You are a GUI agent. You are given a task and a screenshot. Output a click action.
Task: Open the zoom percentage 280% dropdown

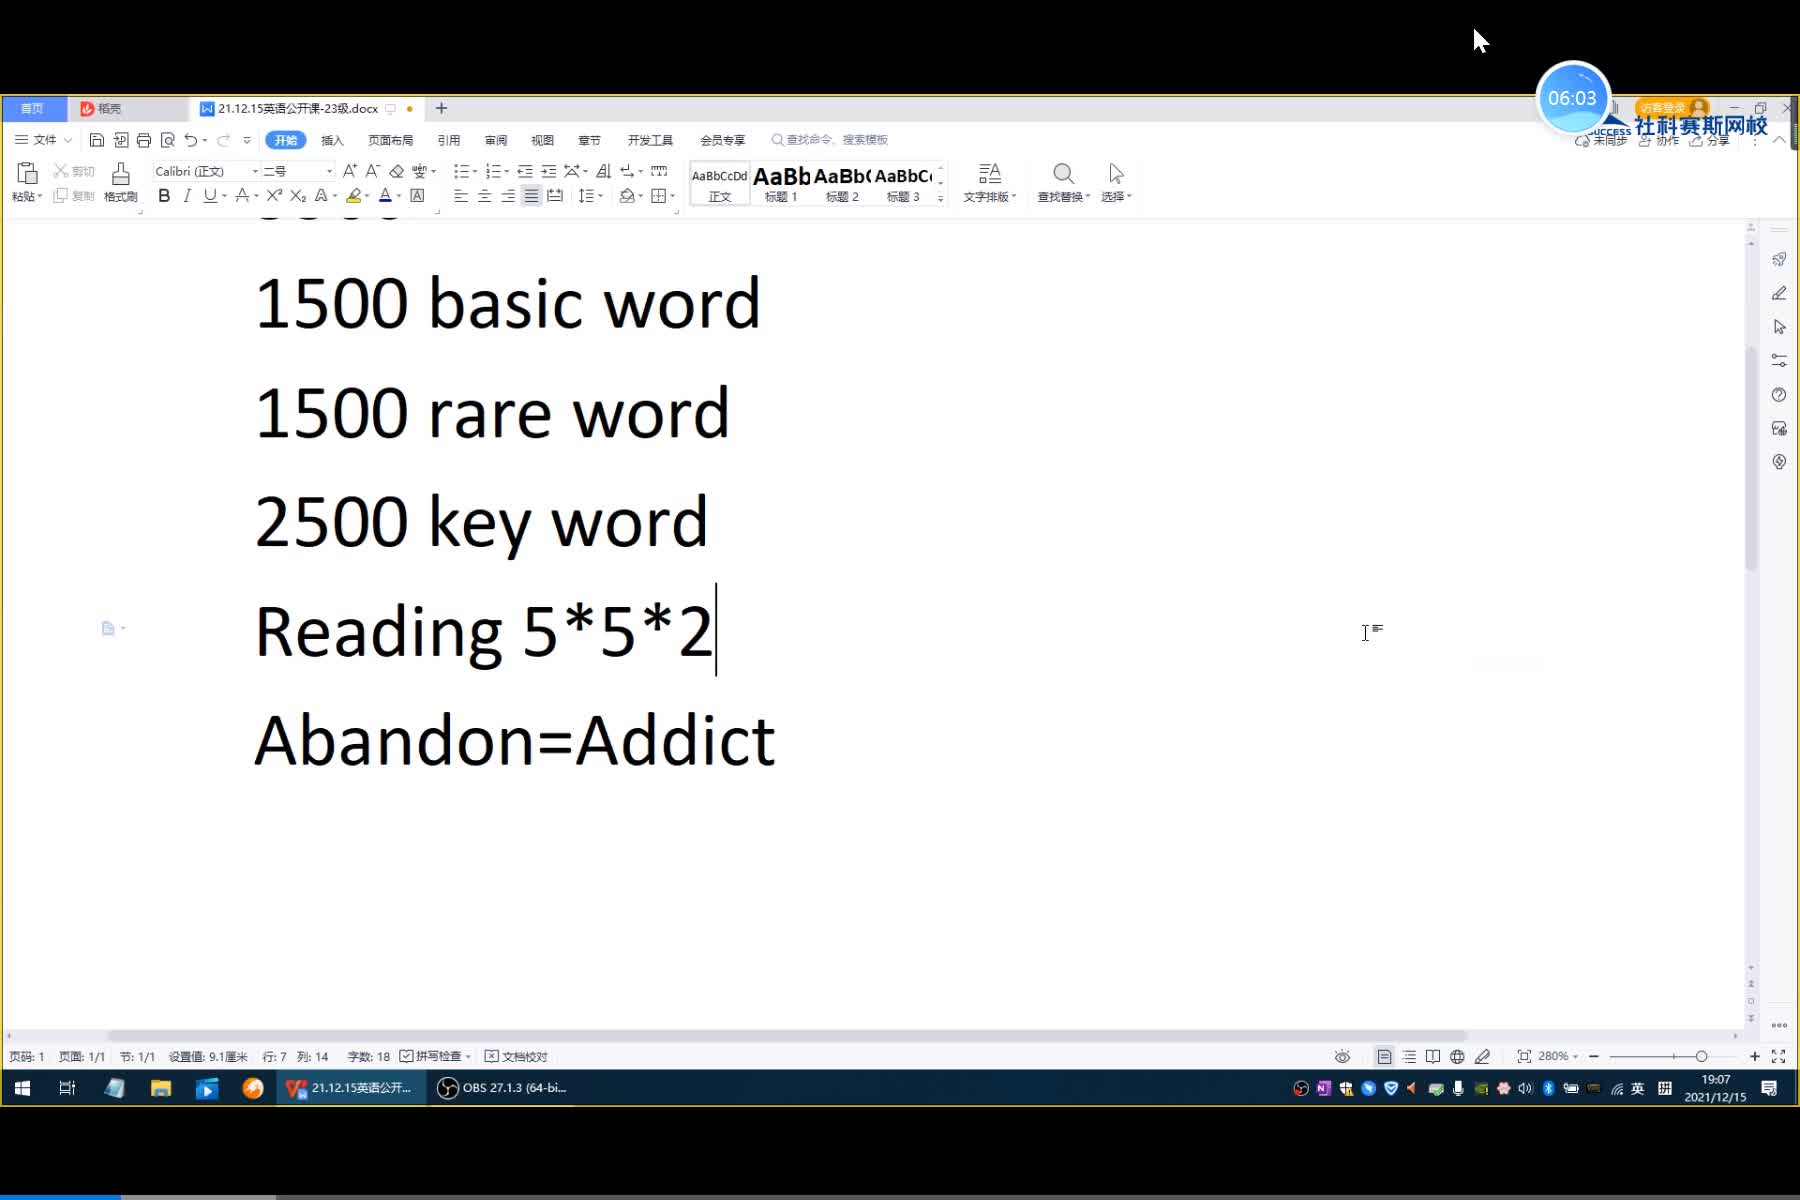click(x=1557, y=1056)
